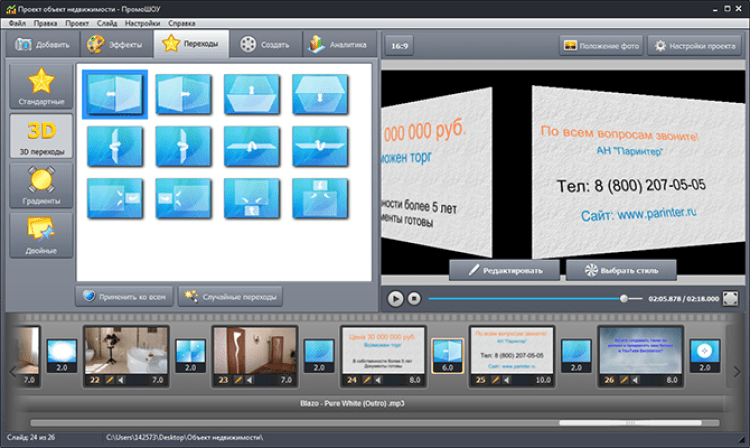Switch to the Добавить tab
The width and height of the screenshot is (750, 448).
click(43, 44)
